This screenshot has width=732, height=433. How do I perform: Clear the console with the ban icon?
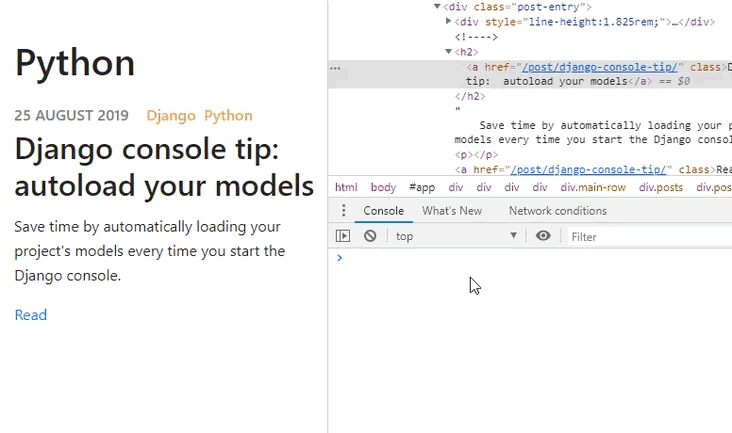tap(370, 236)
